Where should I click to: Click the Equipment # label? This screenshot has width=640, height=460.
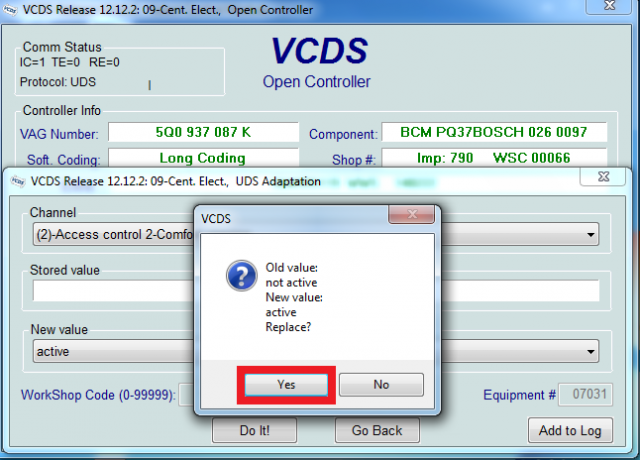(x=519, y=395)
